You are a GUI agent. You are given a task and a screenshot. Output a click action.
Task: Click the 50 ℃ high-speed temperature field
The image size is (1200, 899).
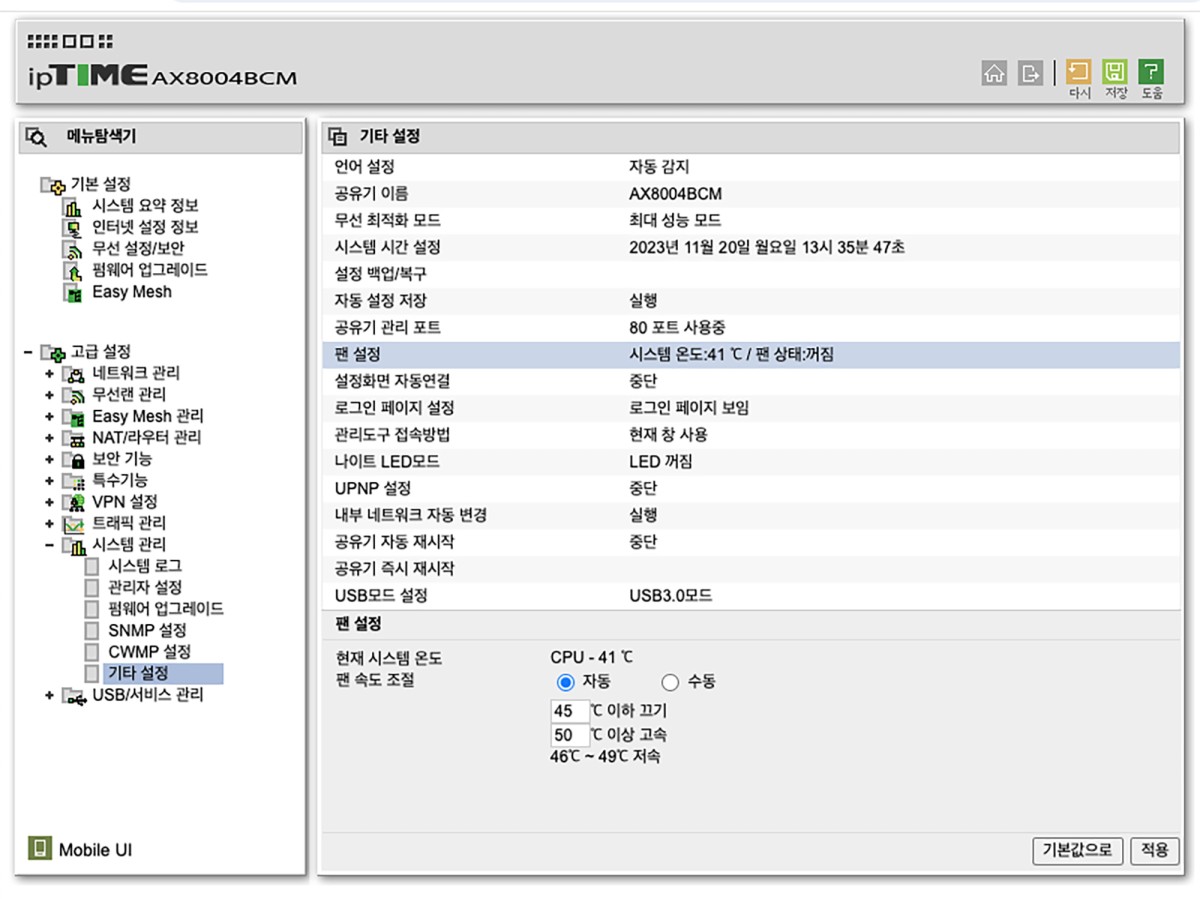coord(568,735)
